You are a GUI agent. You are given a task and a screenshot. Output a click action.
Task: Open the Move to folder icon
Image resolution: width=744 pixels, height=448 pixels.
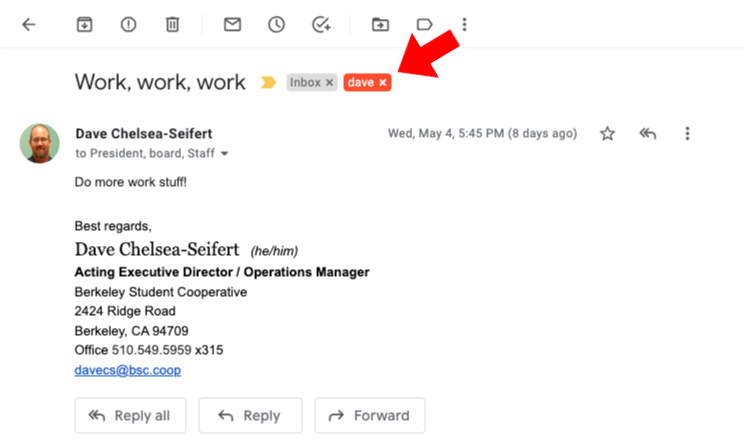pyautogui.click(x=380, y=24)
